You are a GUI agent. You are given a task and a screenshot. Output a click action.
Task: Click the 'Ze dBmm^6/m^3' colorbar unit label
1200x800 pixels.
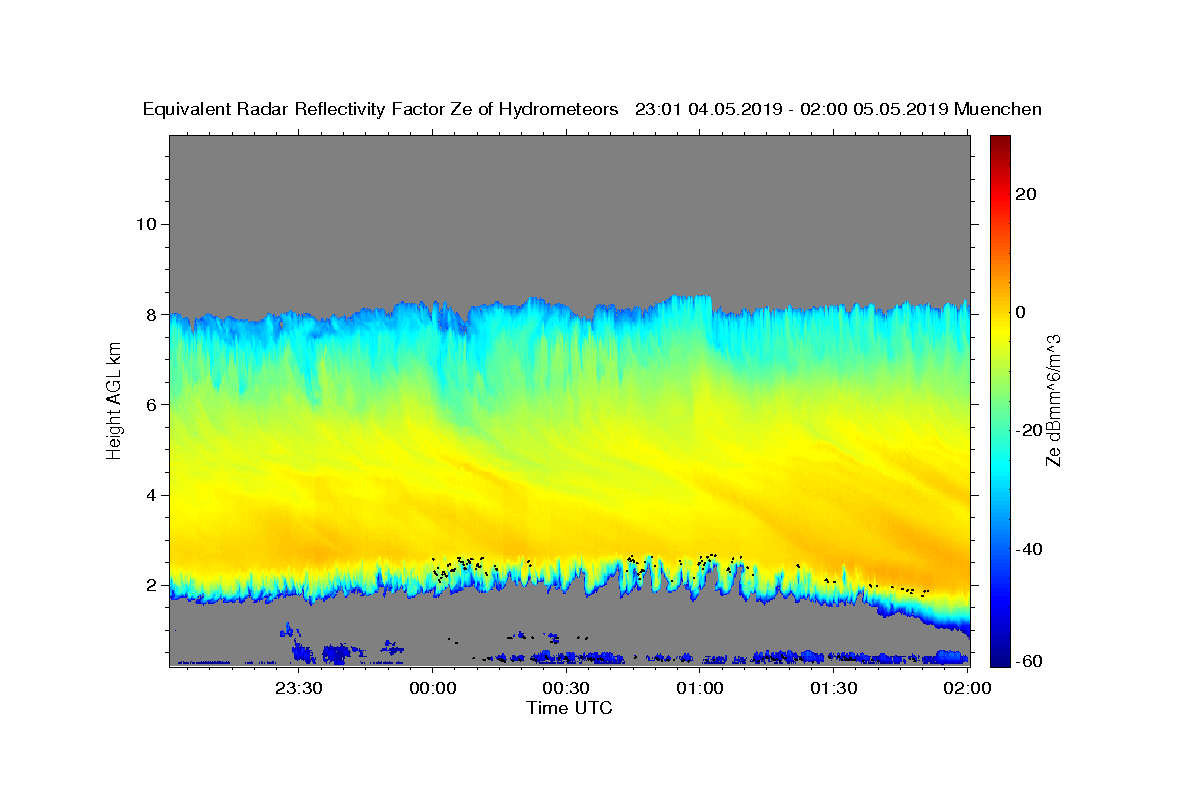click(x=1053, y=400)
